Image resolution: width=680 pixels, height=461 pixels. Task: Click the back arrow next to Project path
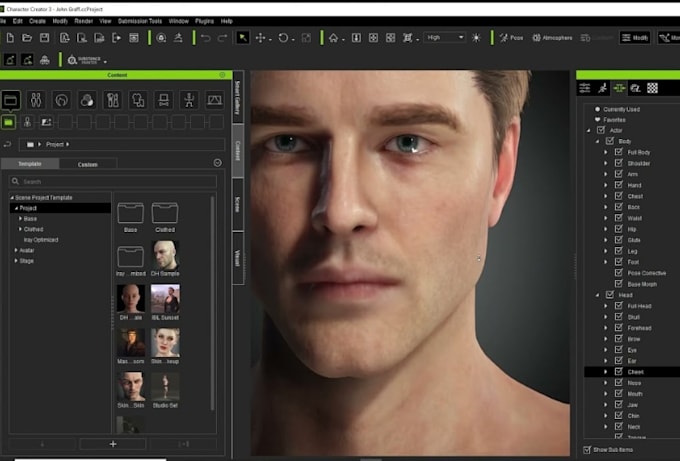[x=7, y=144]
